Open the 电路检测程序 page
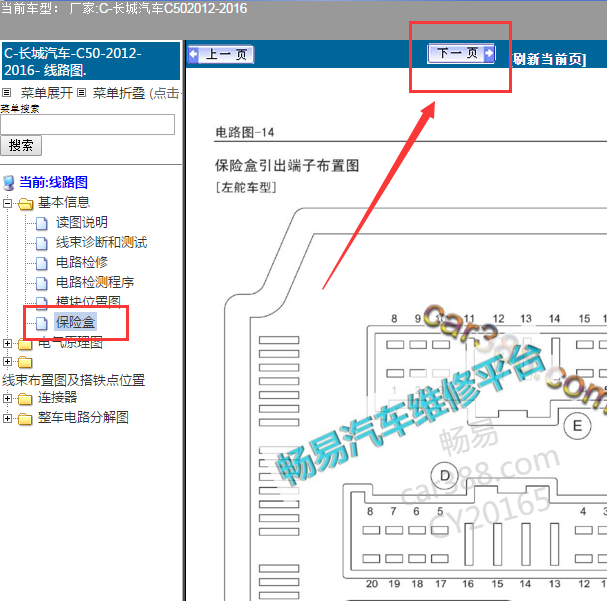 click(95, 283)
